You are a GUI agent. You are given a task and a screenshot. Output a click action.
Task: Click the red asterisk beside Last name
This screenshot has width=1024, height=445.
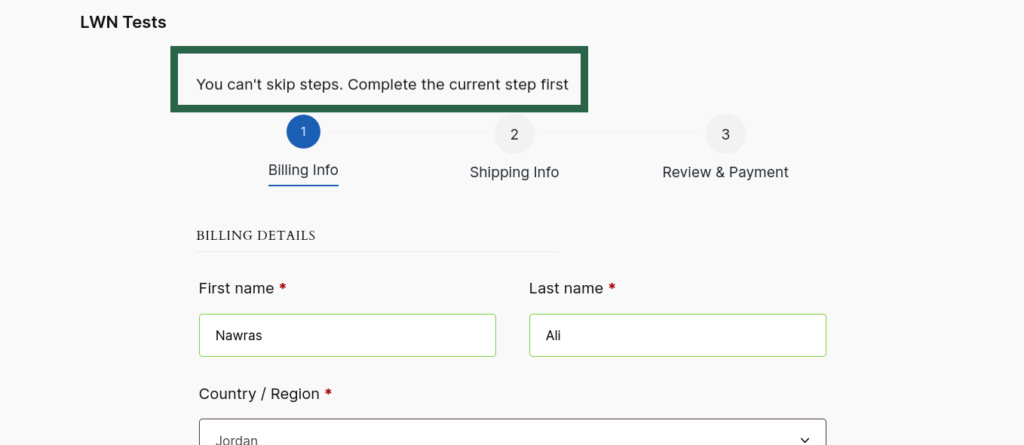coord(612,288)
